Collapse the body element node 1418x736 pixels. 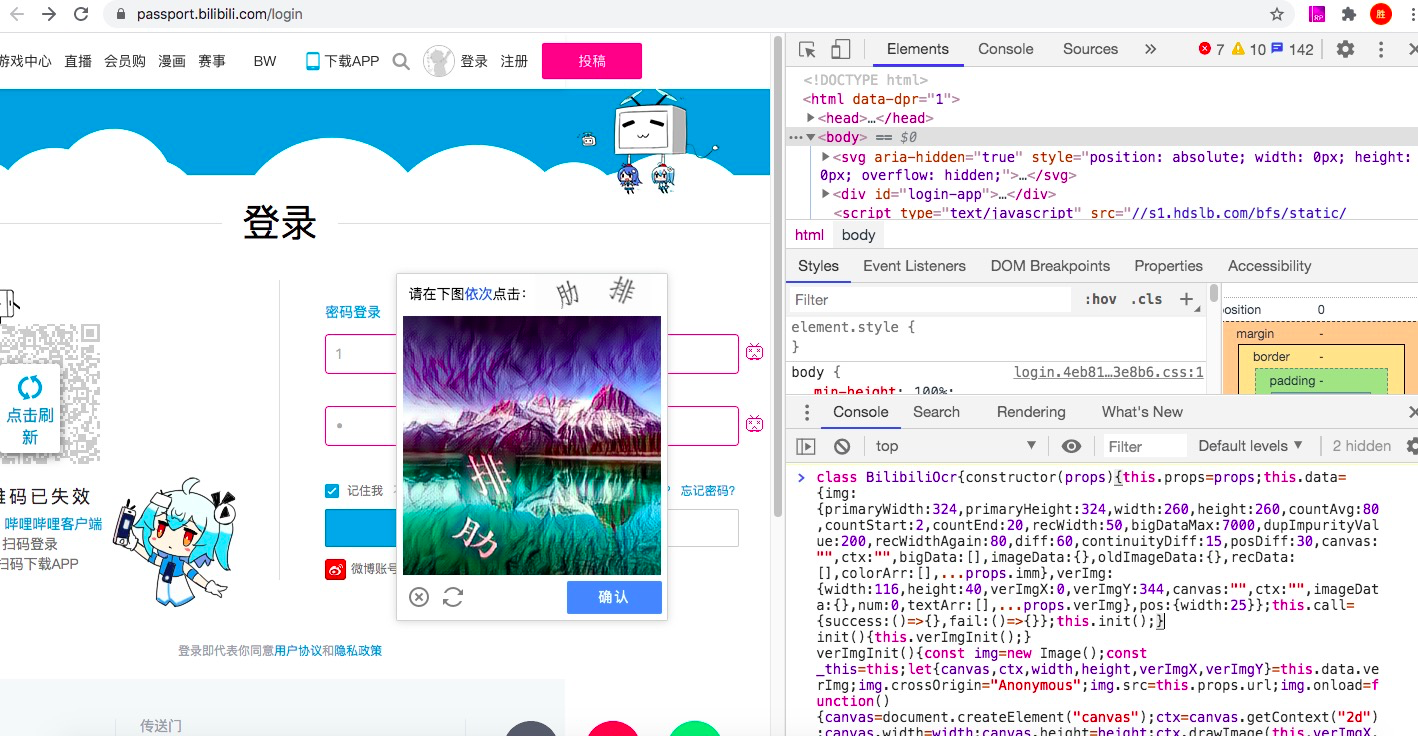[811, 137]
